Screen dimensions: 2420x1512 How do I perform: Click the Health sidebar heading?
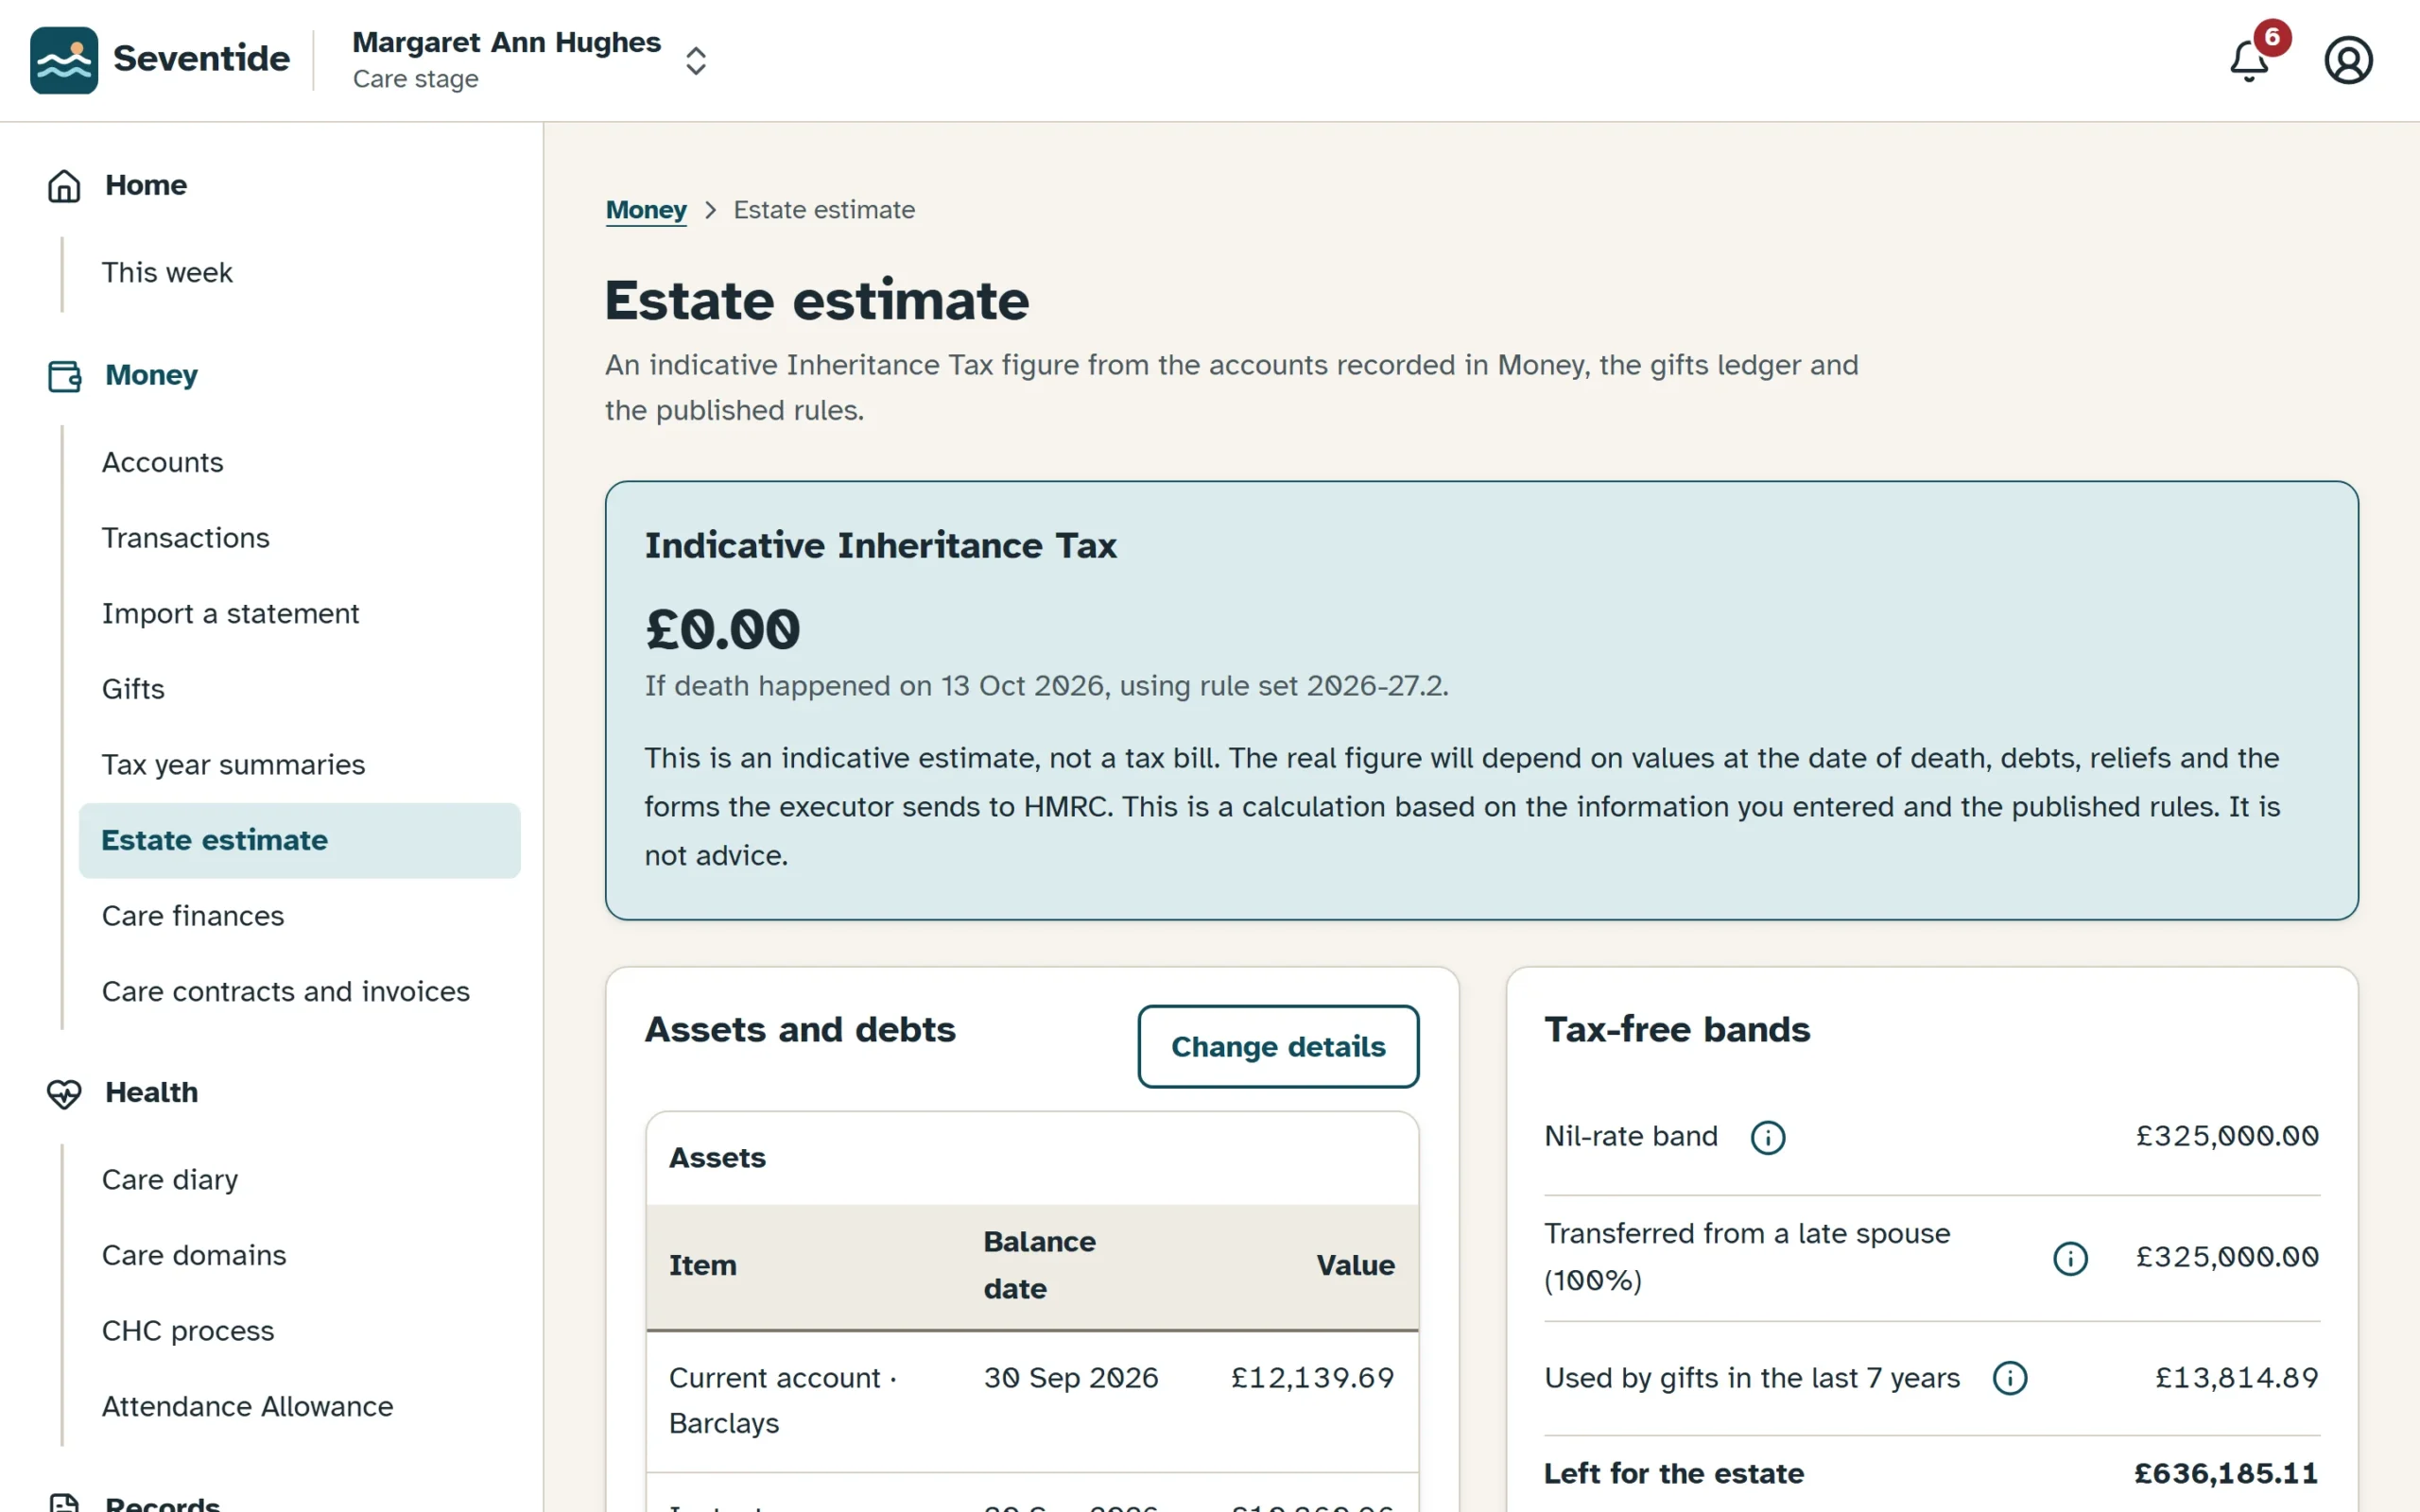[152, 1092]
